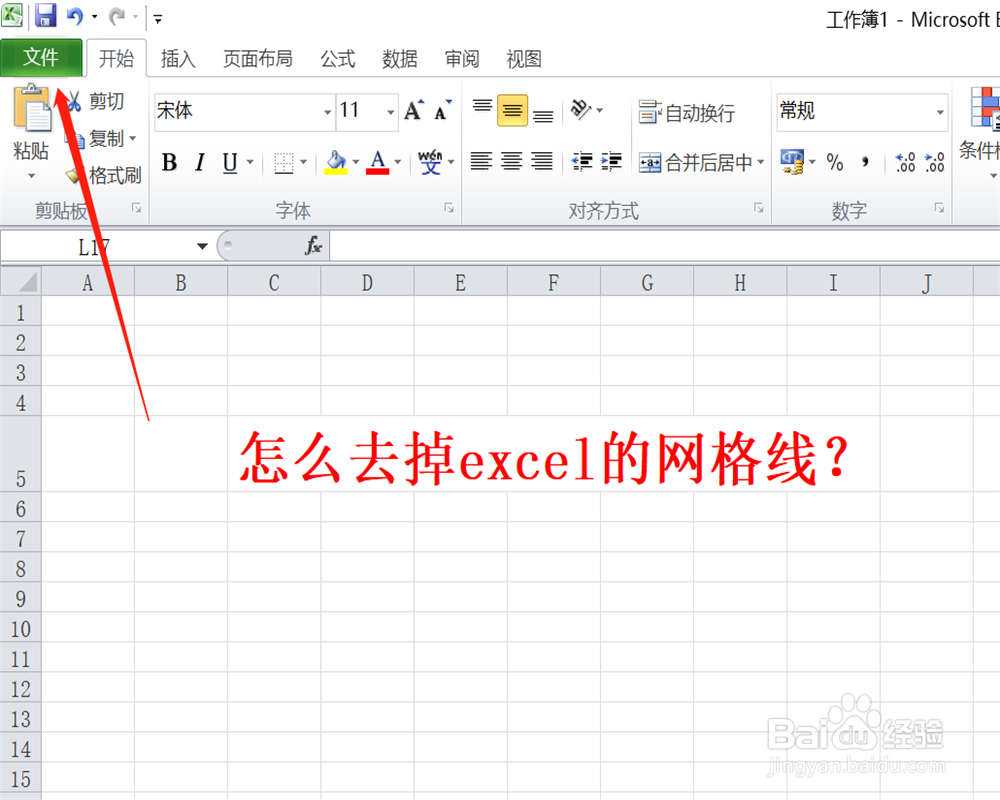Center text horizontally
This screenshot has width=1000, height=800.
click(511, 161)
